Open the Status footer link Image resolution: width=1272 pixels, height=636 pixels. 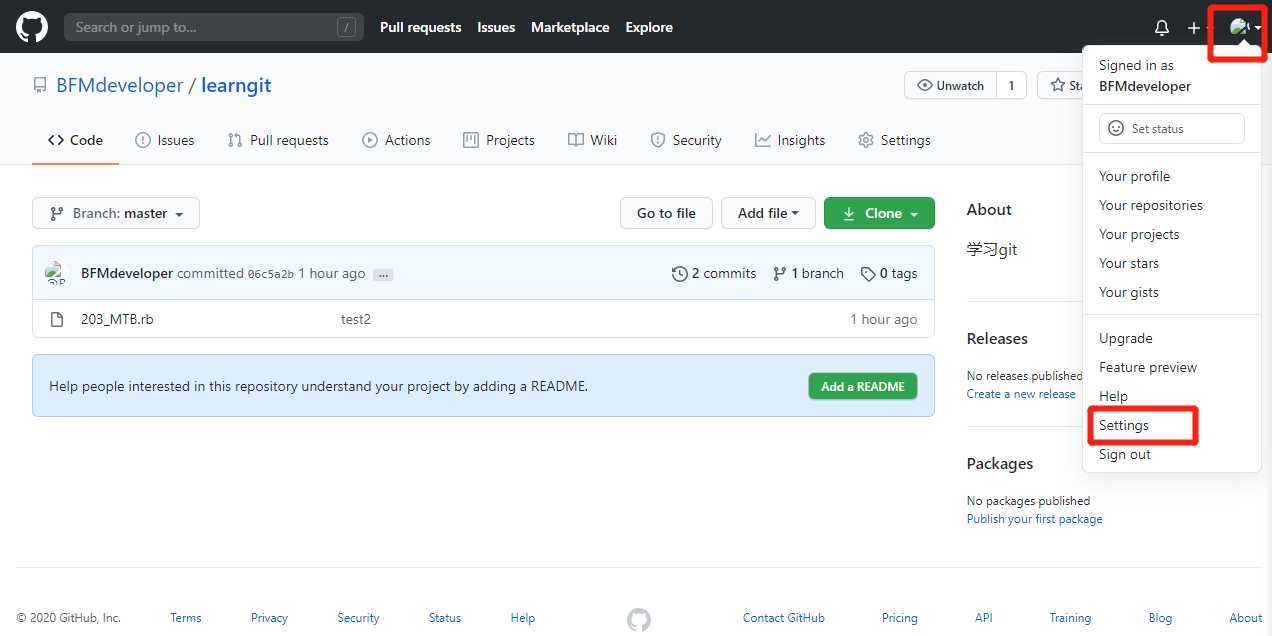[444, 618]
